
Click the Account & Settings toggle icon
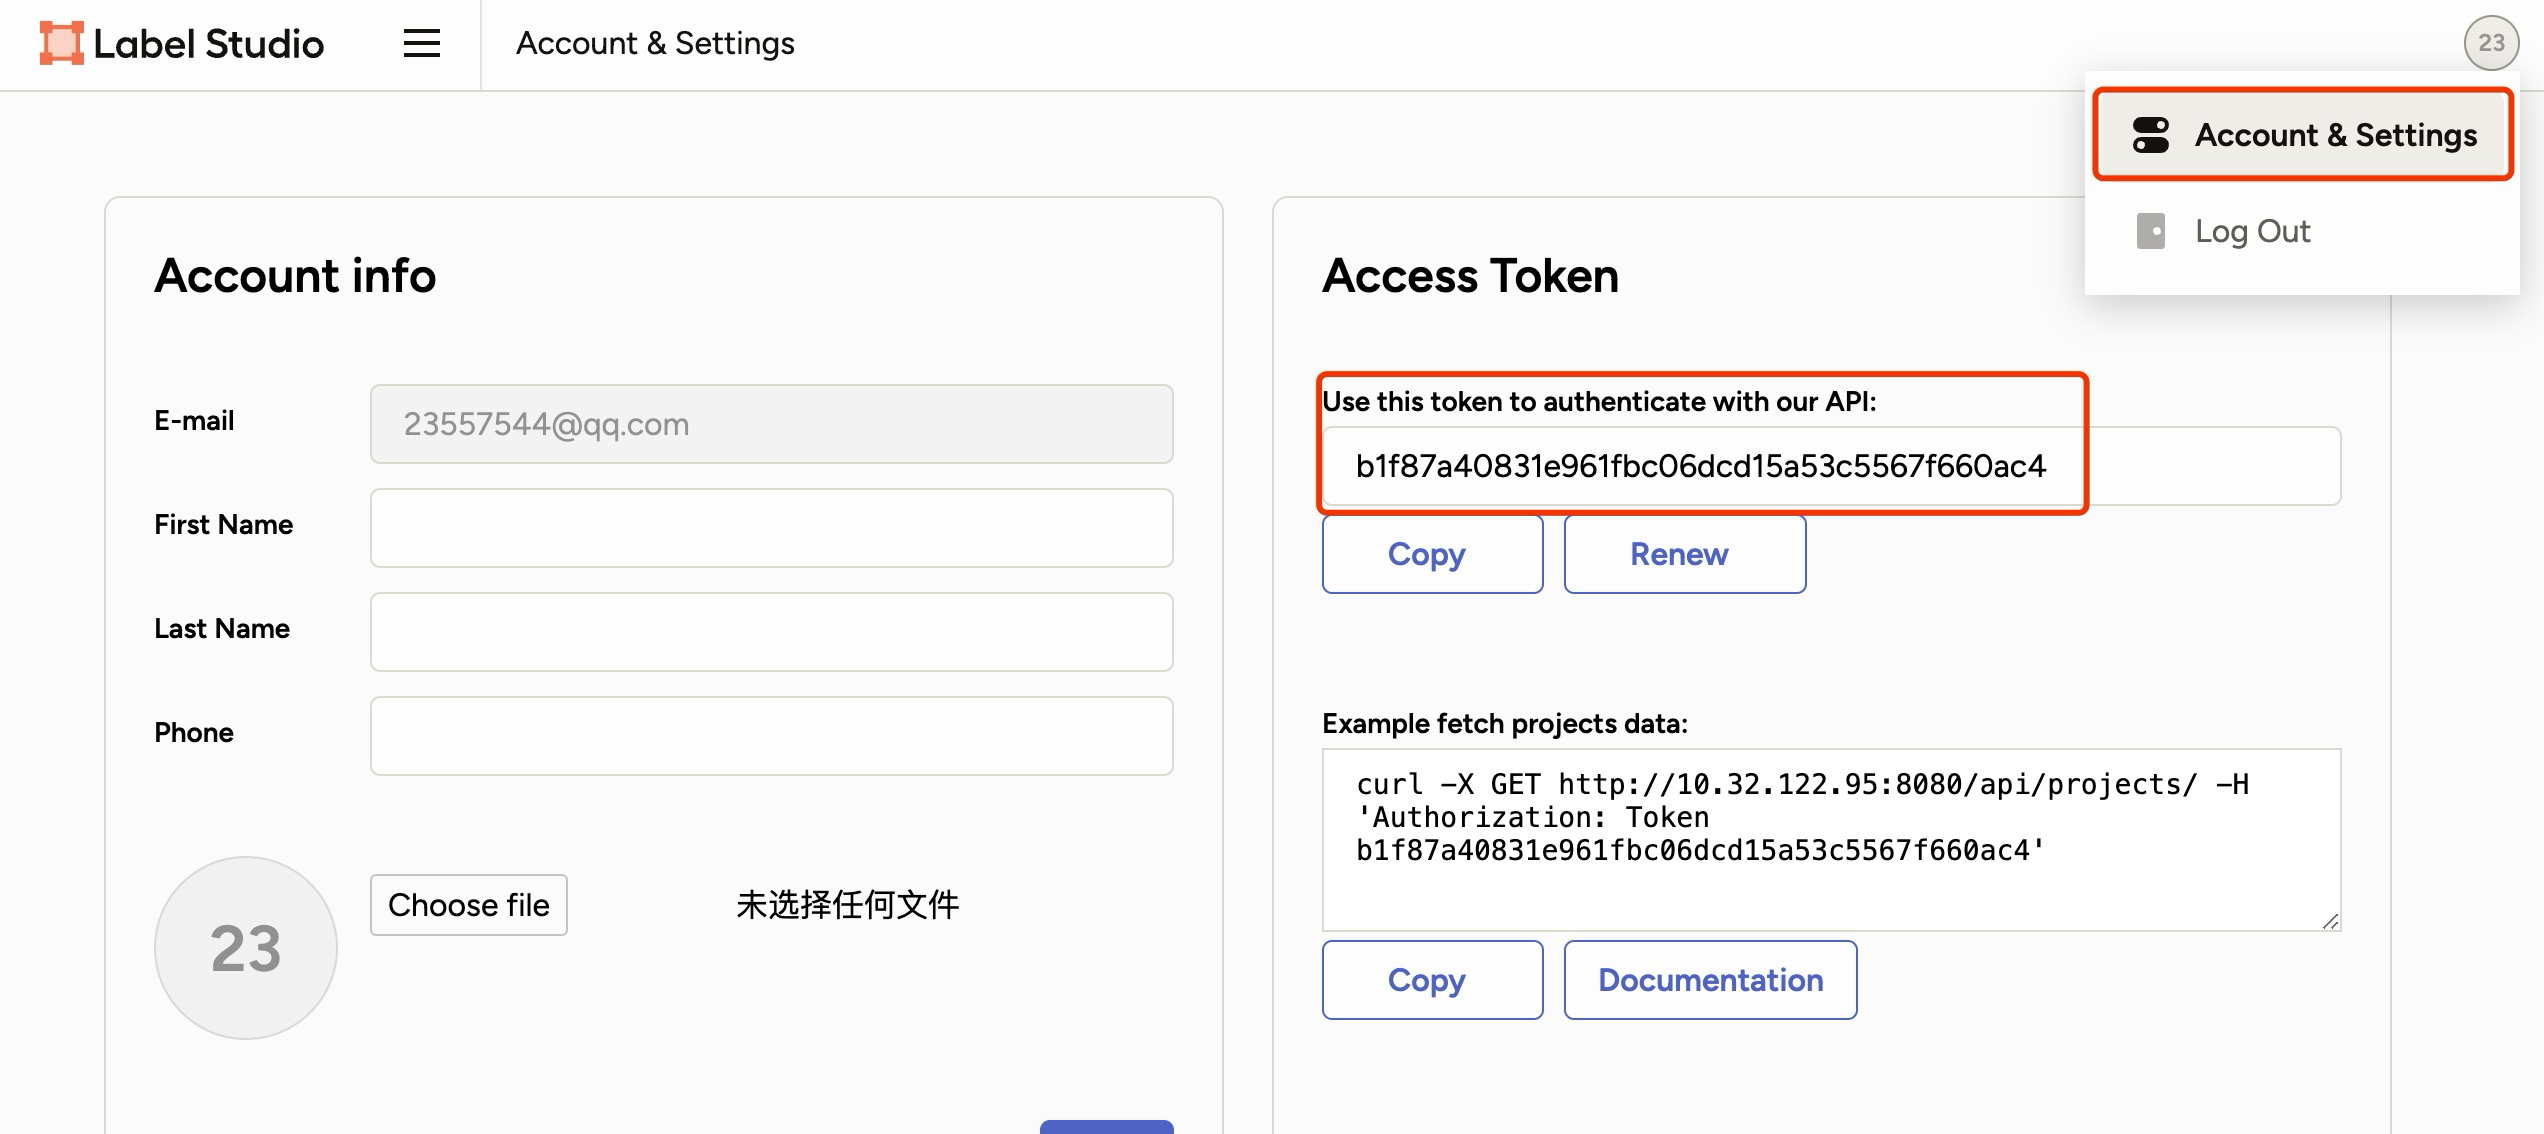pyautogui.click(x=2150, y=135)
